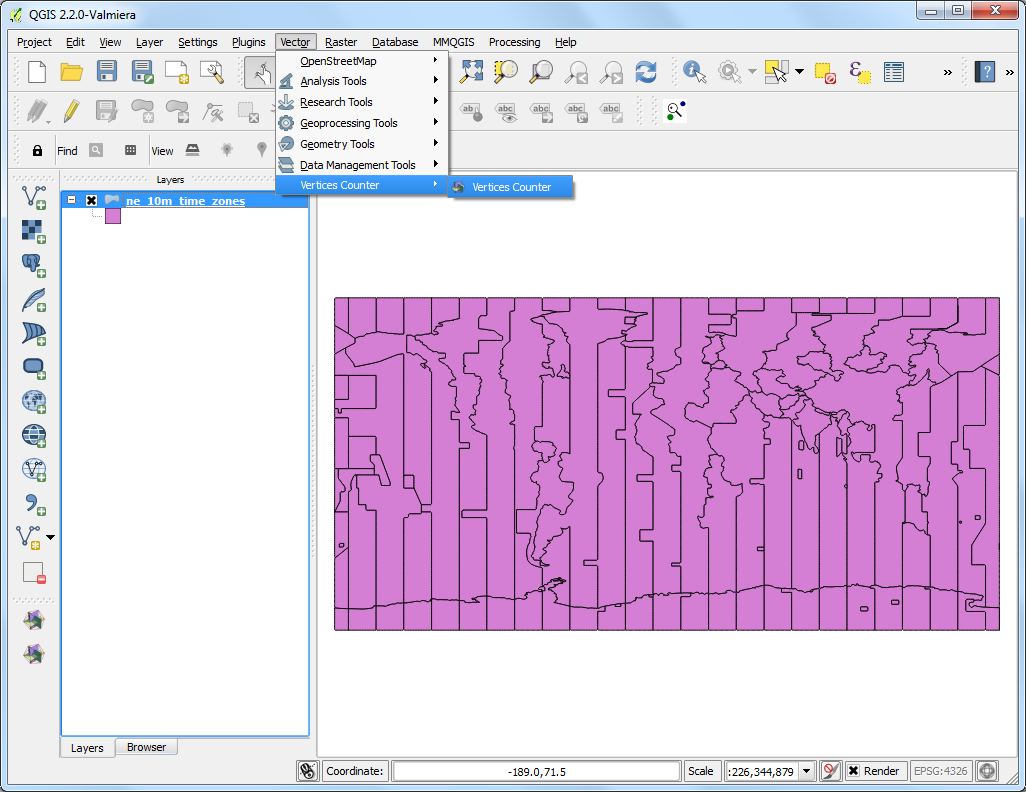
Task: Open the scale value dropdown
Action: 807,770
